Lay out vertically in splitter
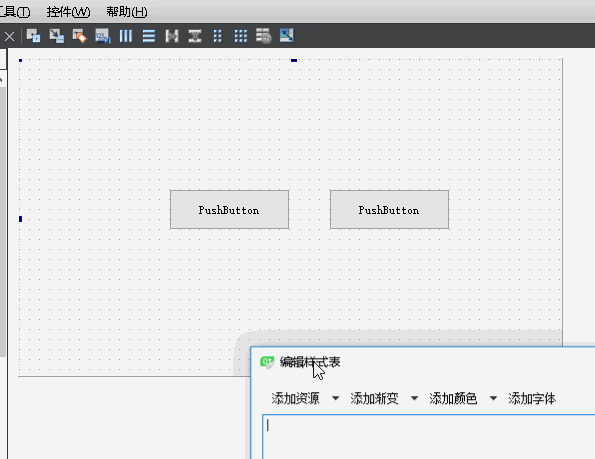This screenshot has height=459, width=595. click(x=195, y=36)
